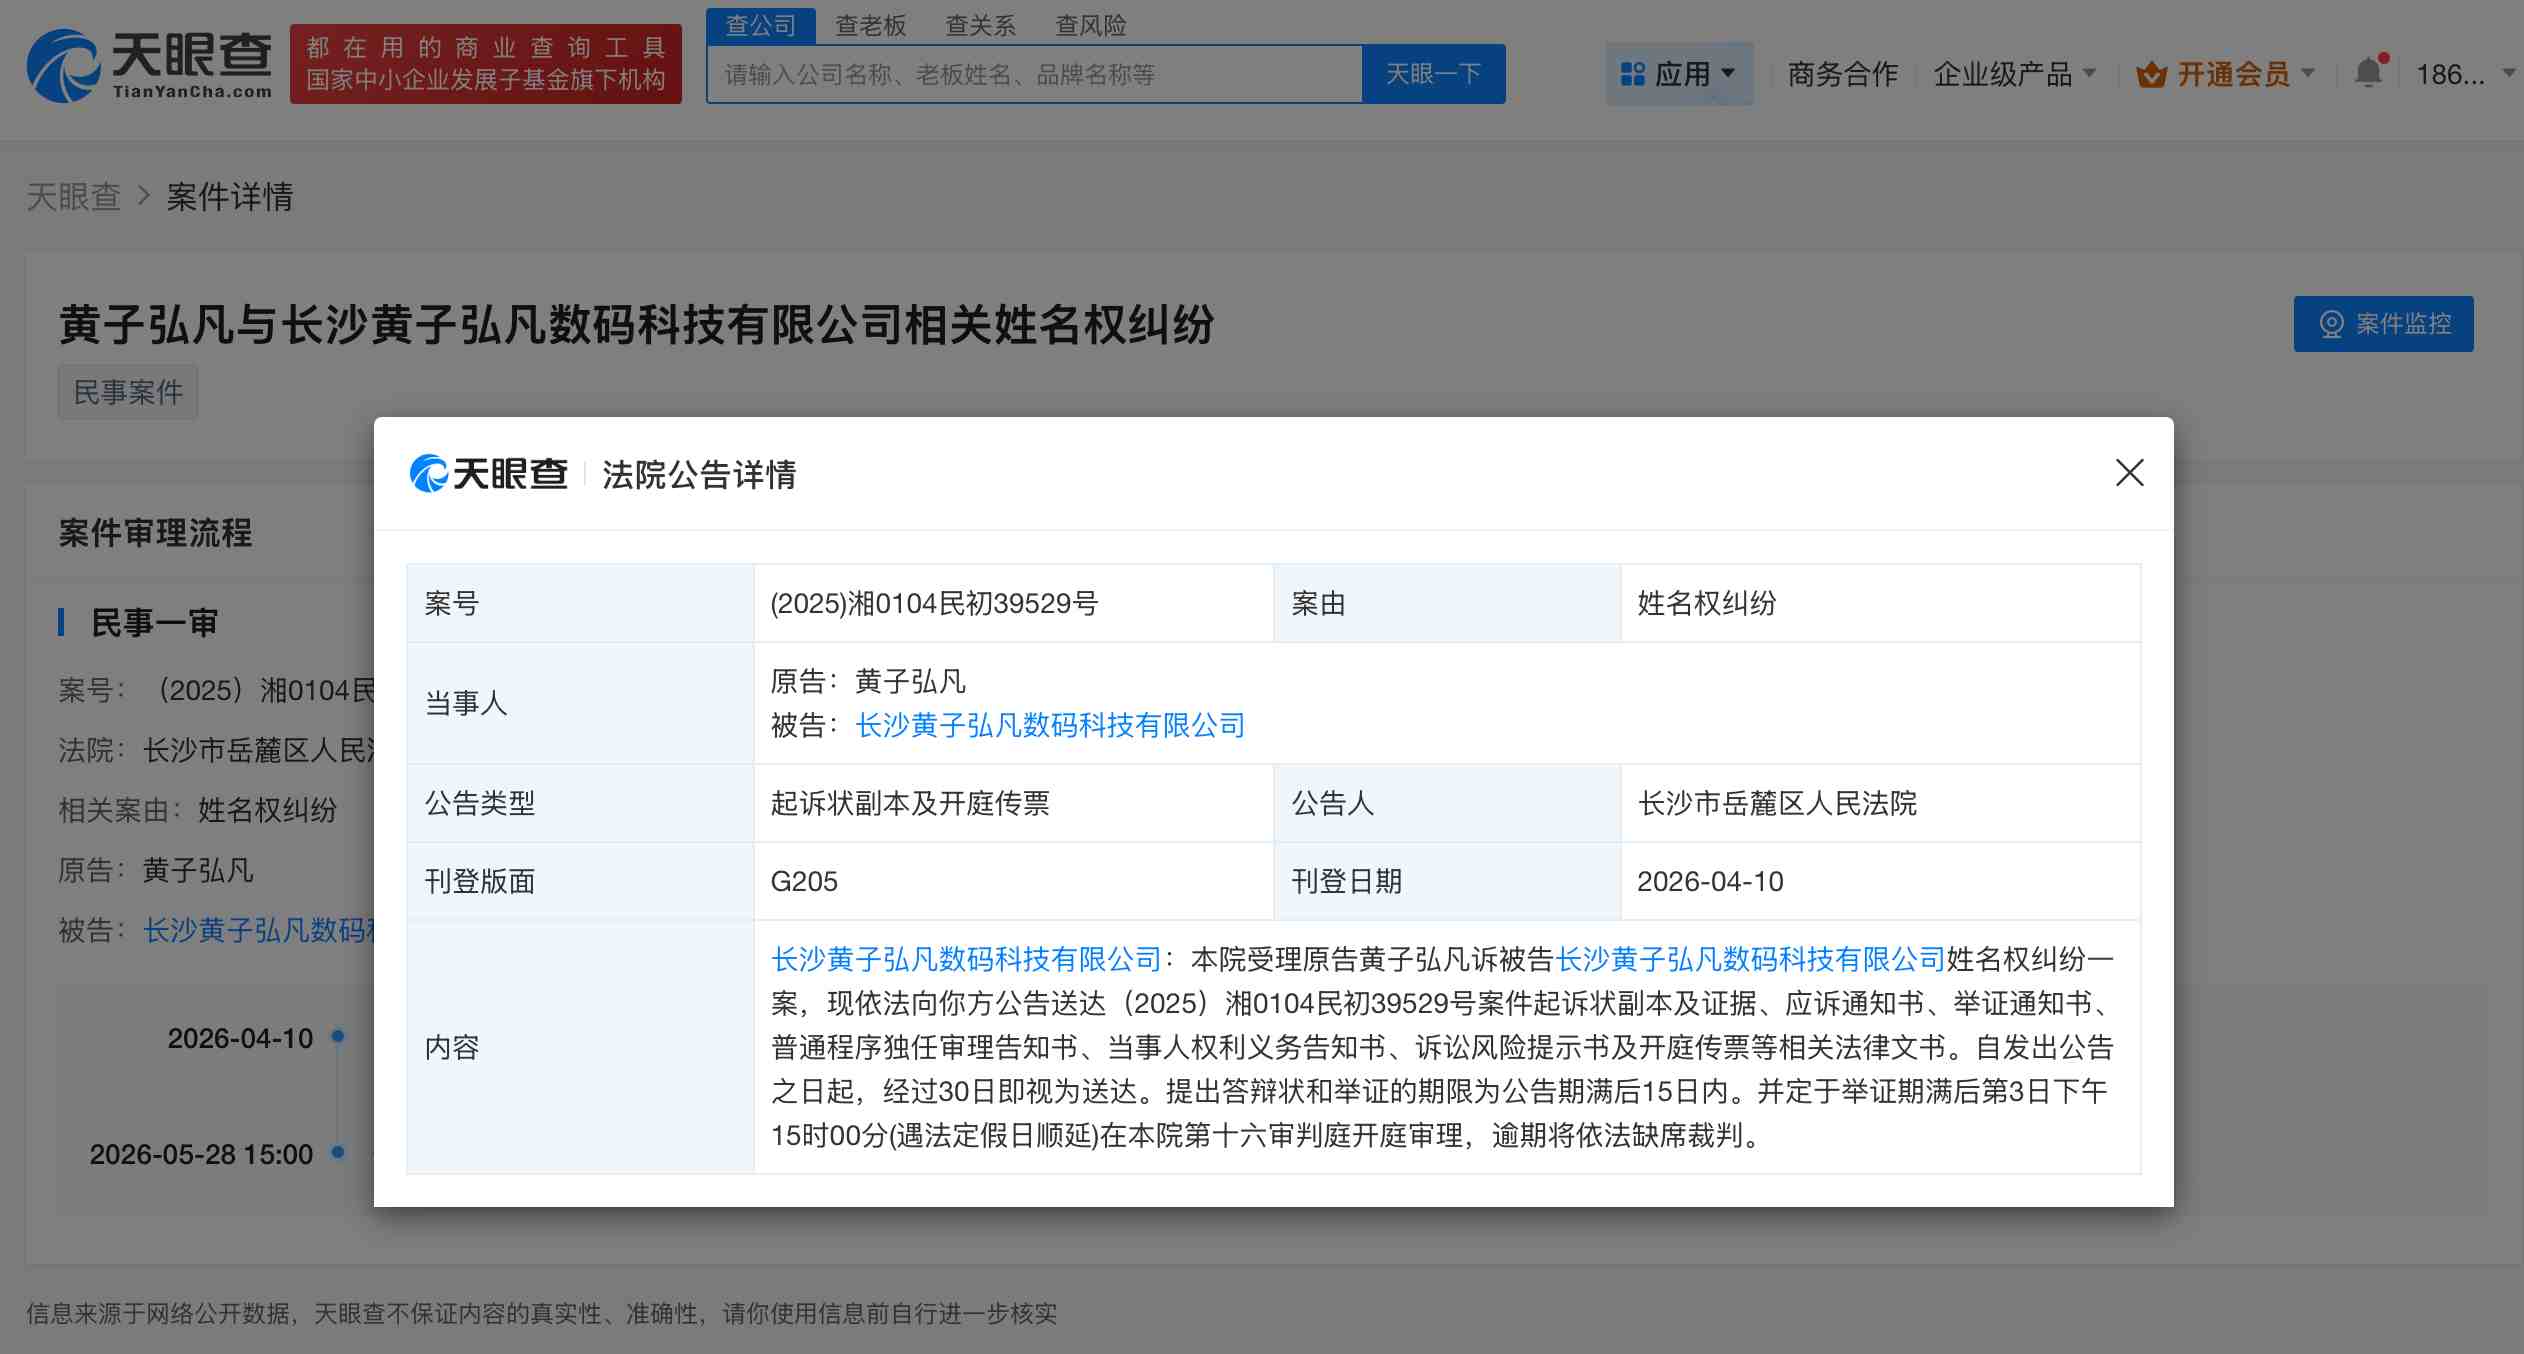
Task: Click into the company search input field
Action: tap(1030, 73)
